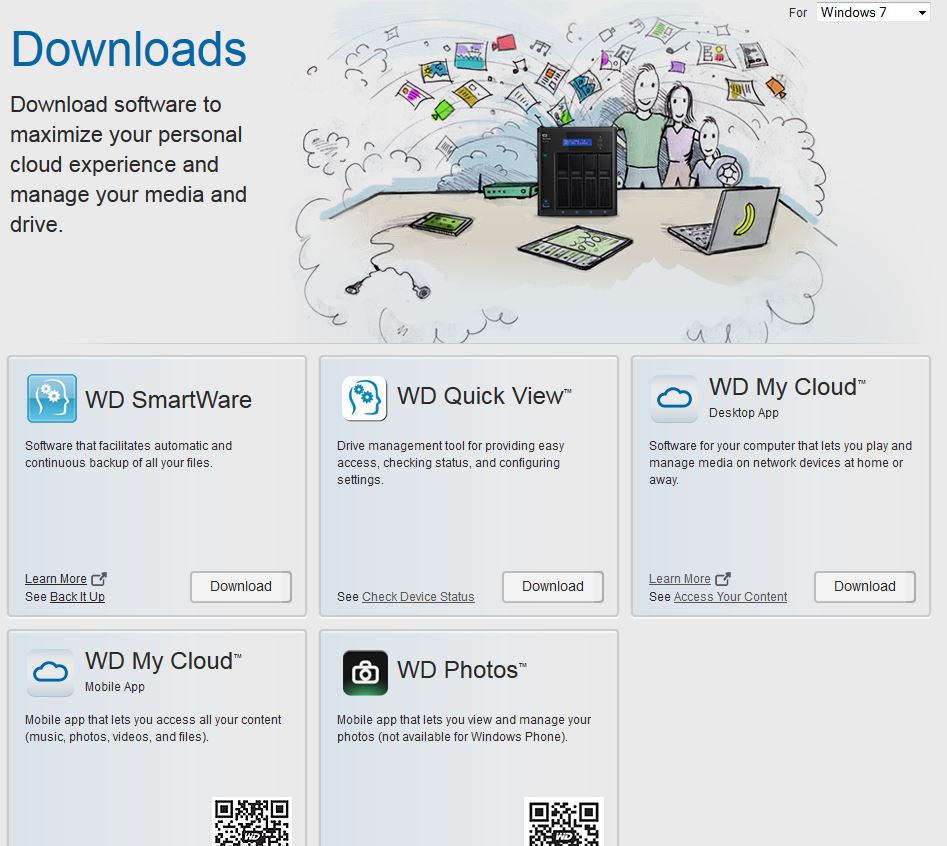Click the WD Photos mobile app description

click(464, 728)
